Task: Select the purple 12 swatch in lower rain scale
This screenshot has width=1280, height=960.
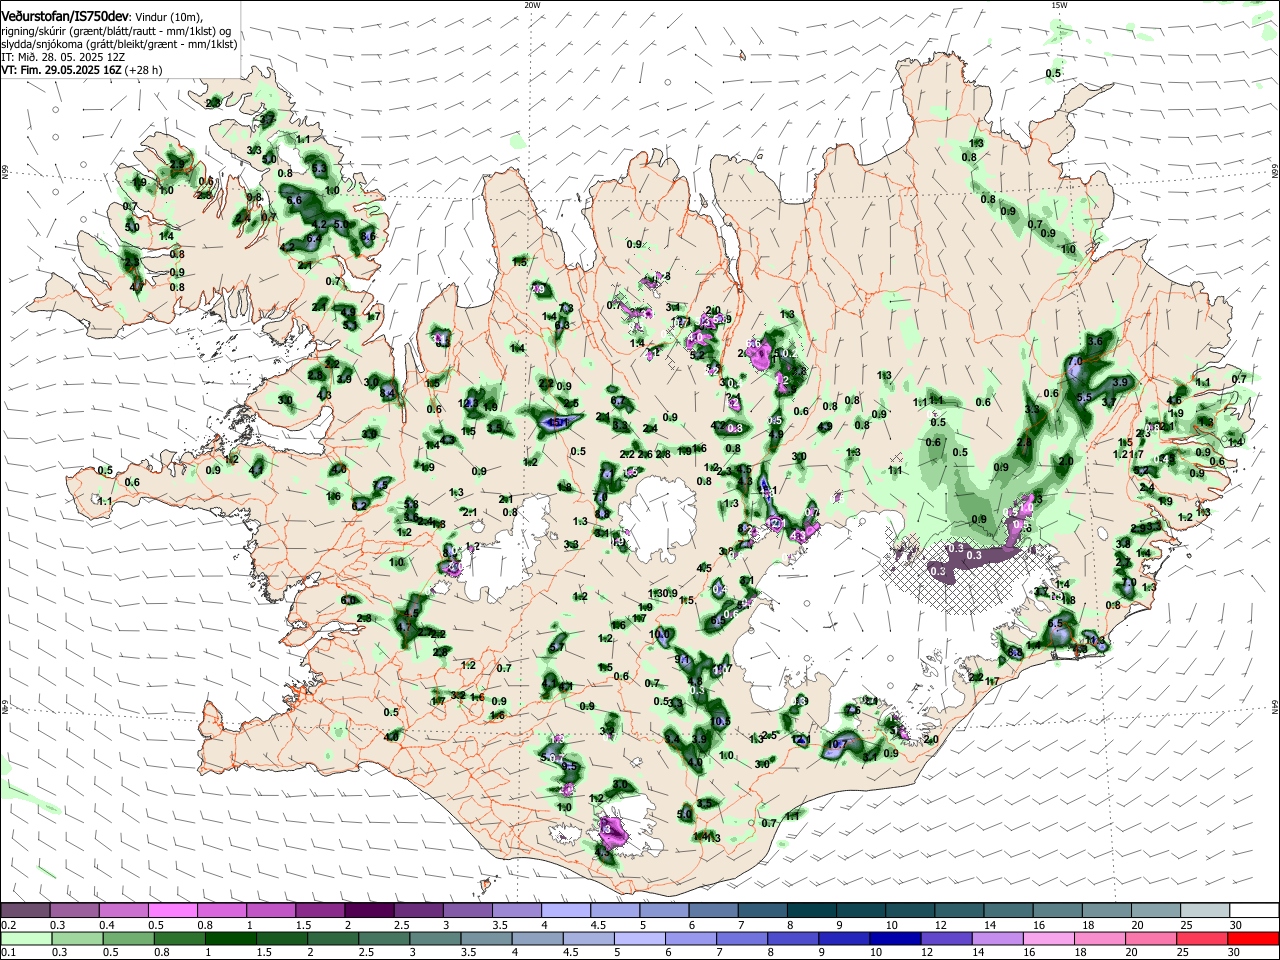Action: point(945,939)
